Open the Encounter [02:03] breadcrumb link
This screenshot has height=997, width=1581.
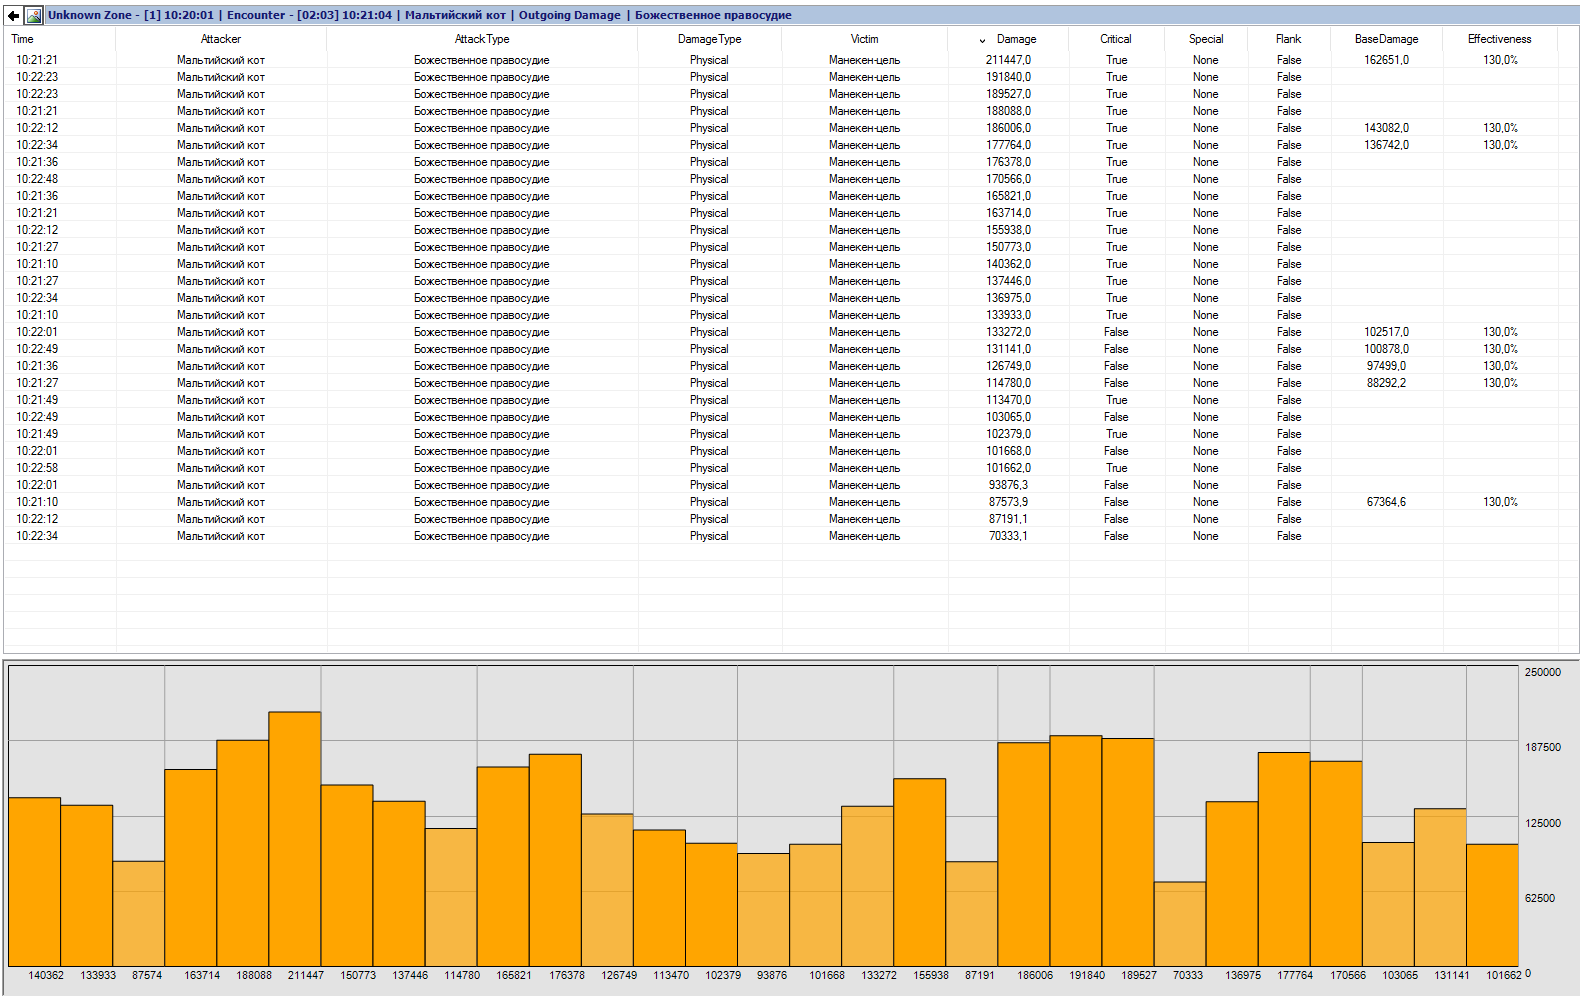click(x=309, y=15)
